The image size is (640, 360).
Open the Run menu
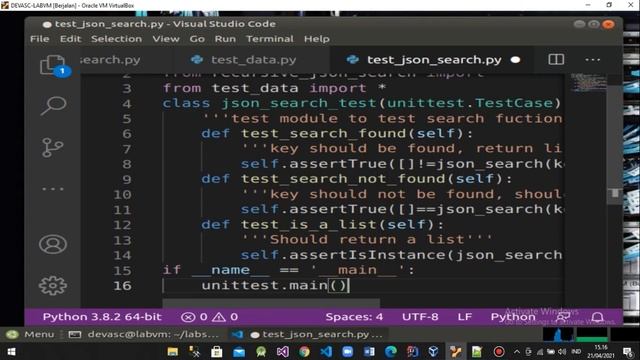[x=225, y=39]
